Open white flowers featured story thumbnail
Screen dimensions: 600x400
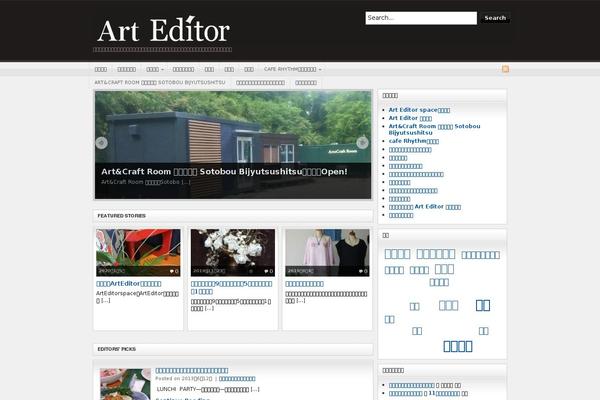(233, 253)
